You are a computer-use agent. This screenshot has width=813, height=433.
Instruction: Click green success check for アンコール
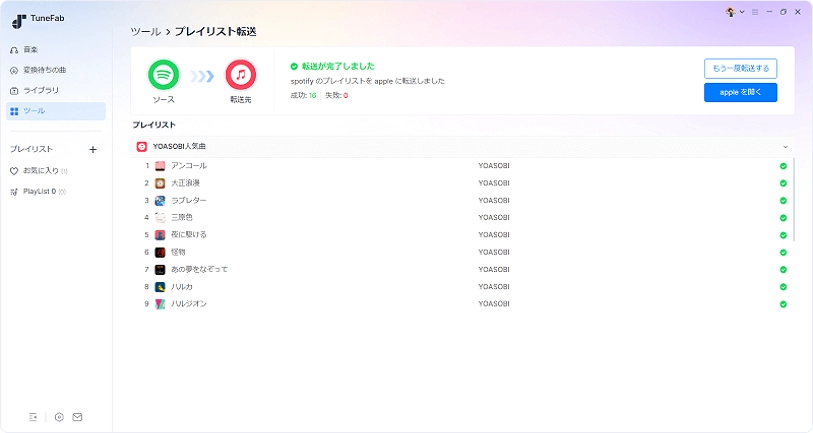pos(783,166)
